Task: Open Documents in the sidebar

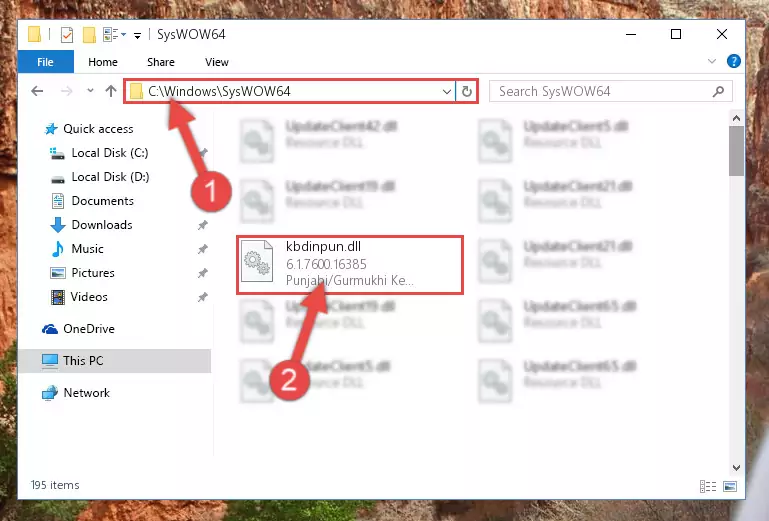Action: tap(103, 201)
